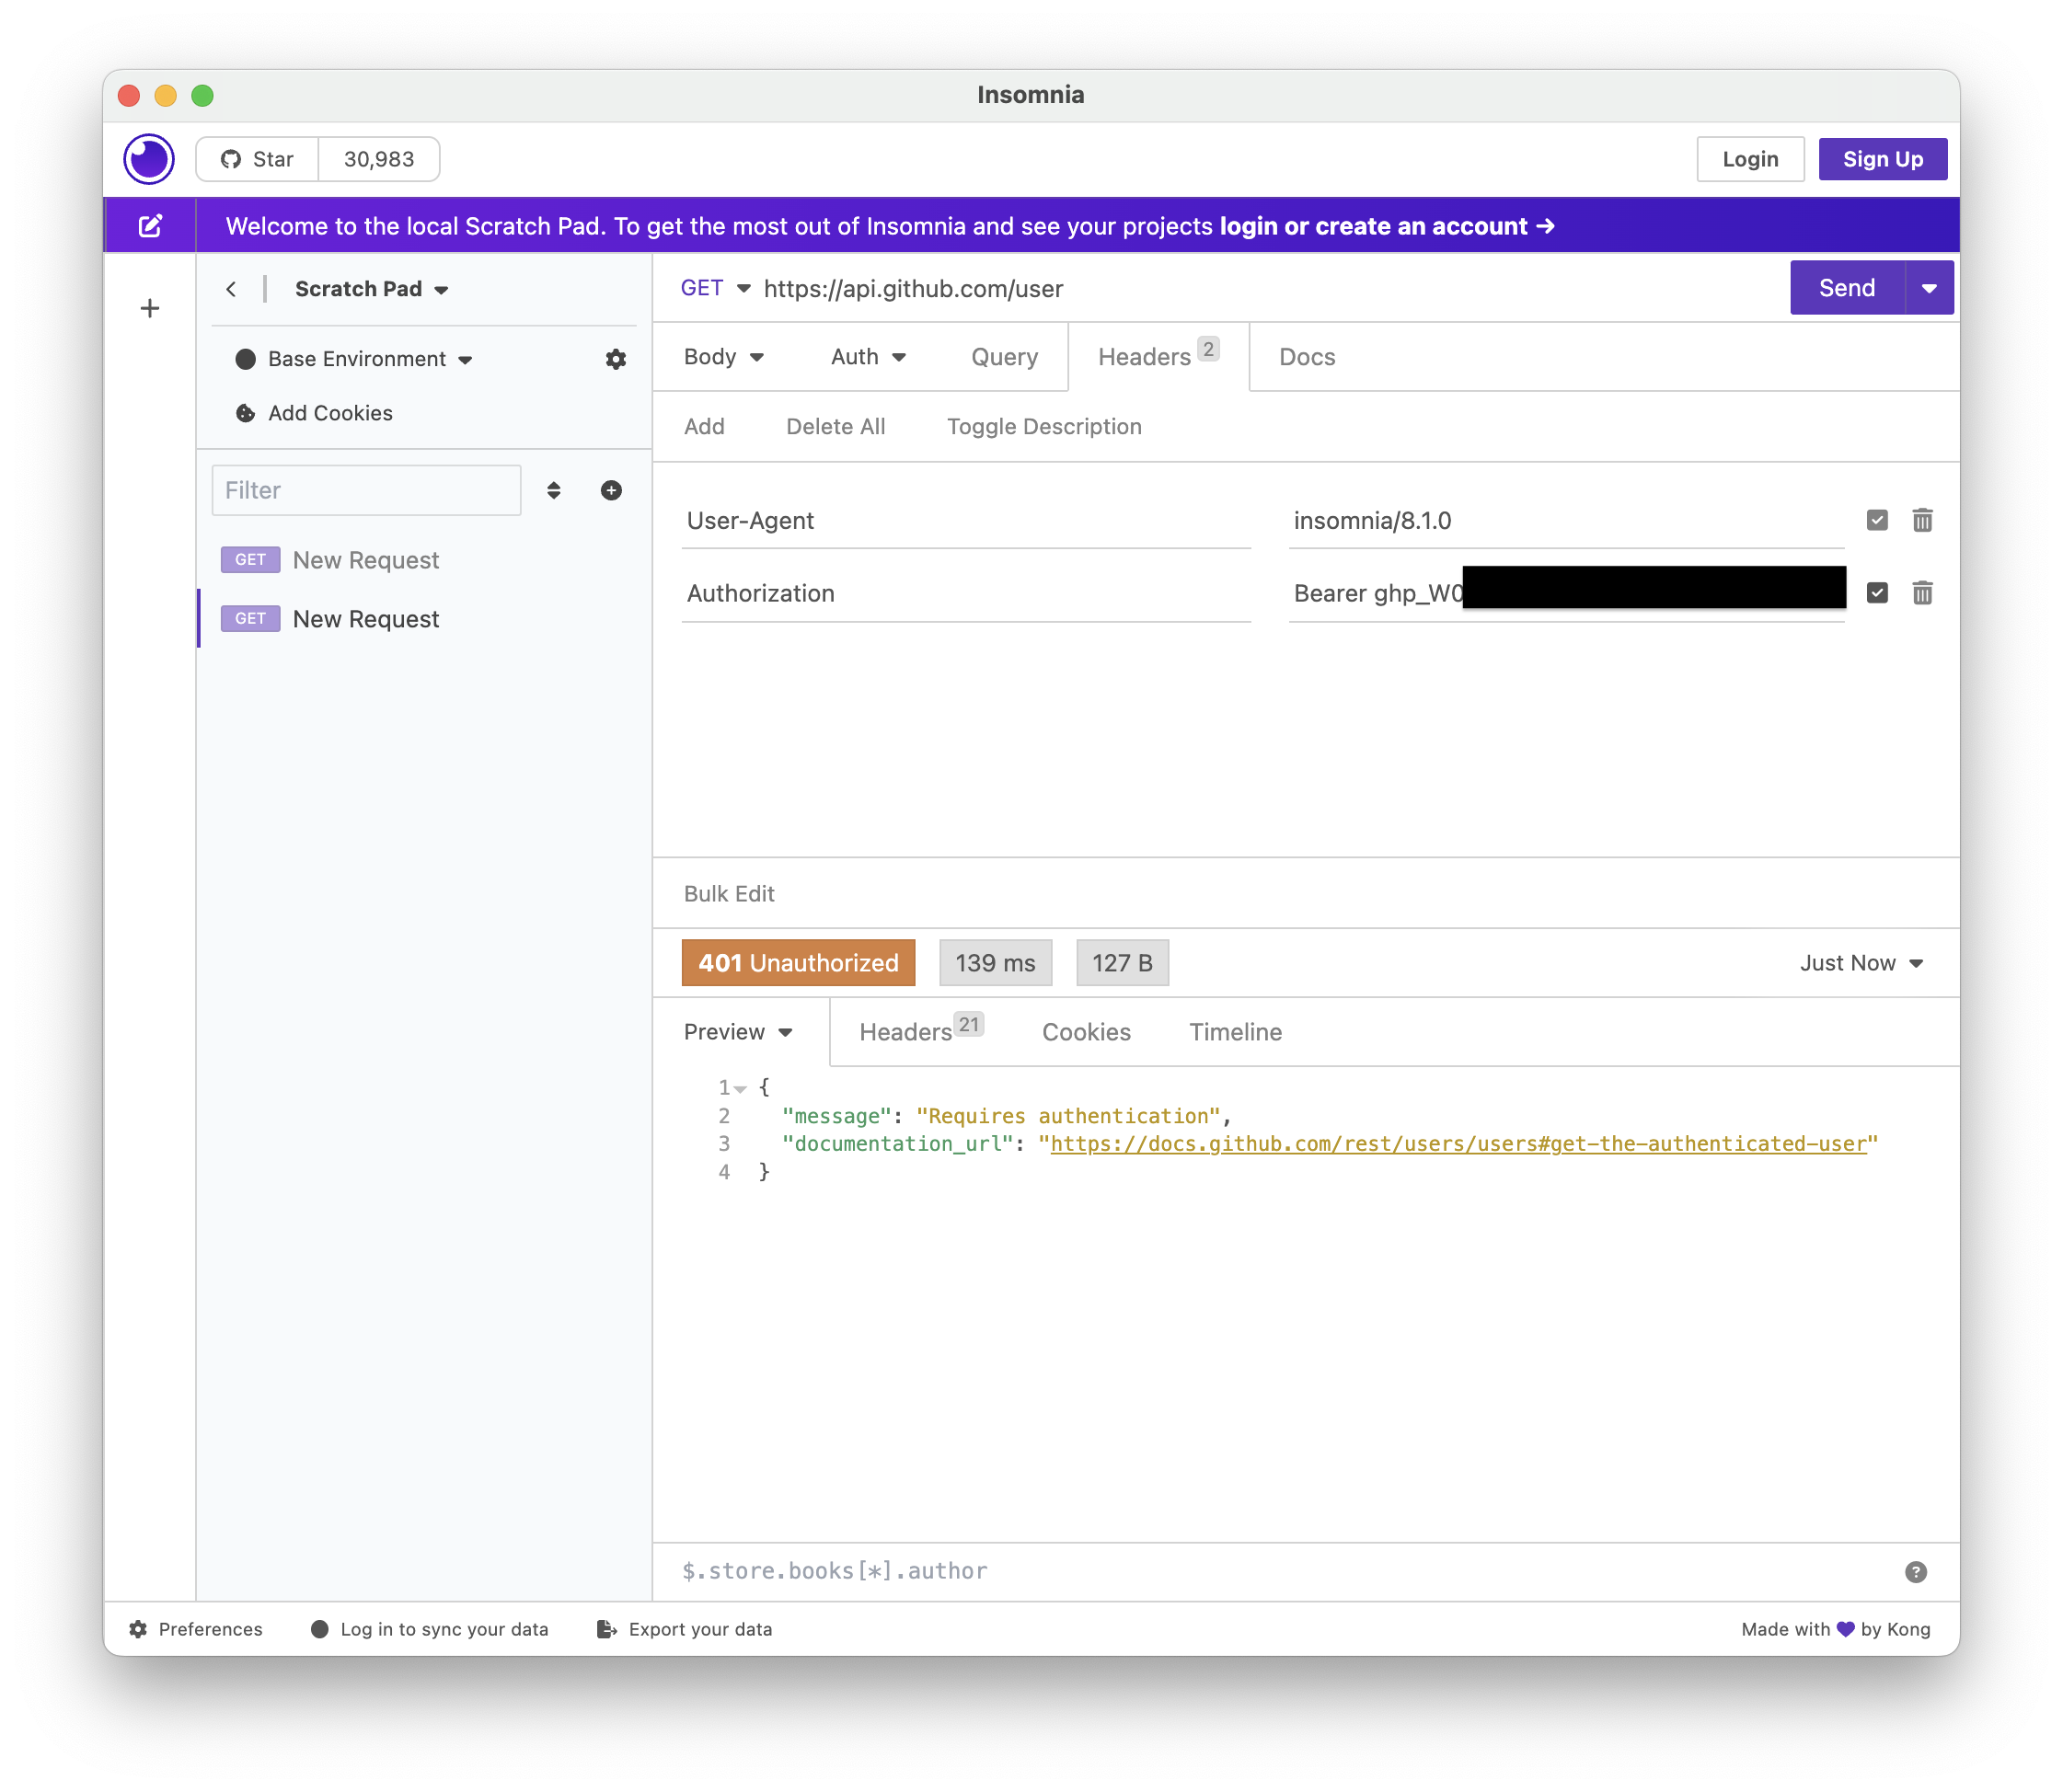Viewport: 2063px width, 1792px height.
Task: Switch to the Timeline tab
Action: pos(1235,1032)
